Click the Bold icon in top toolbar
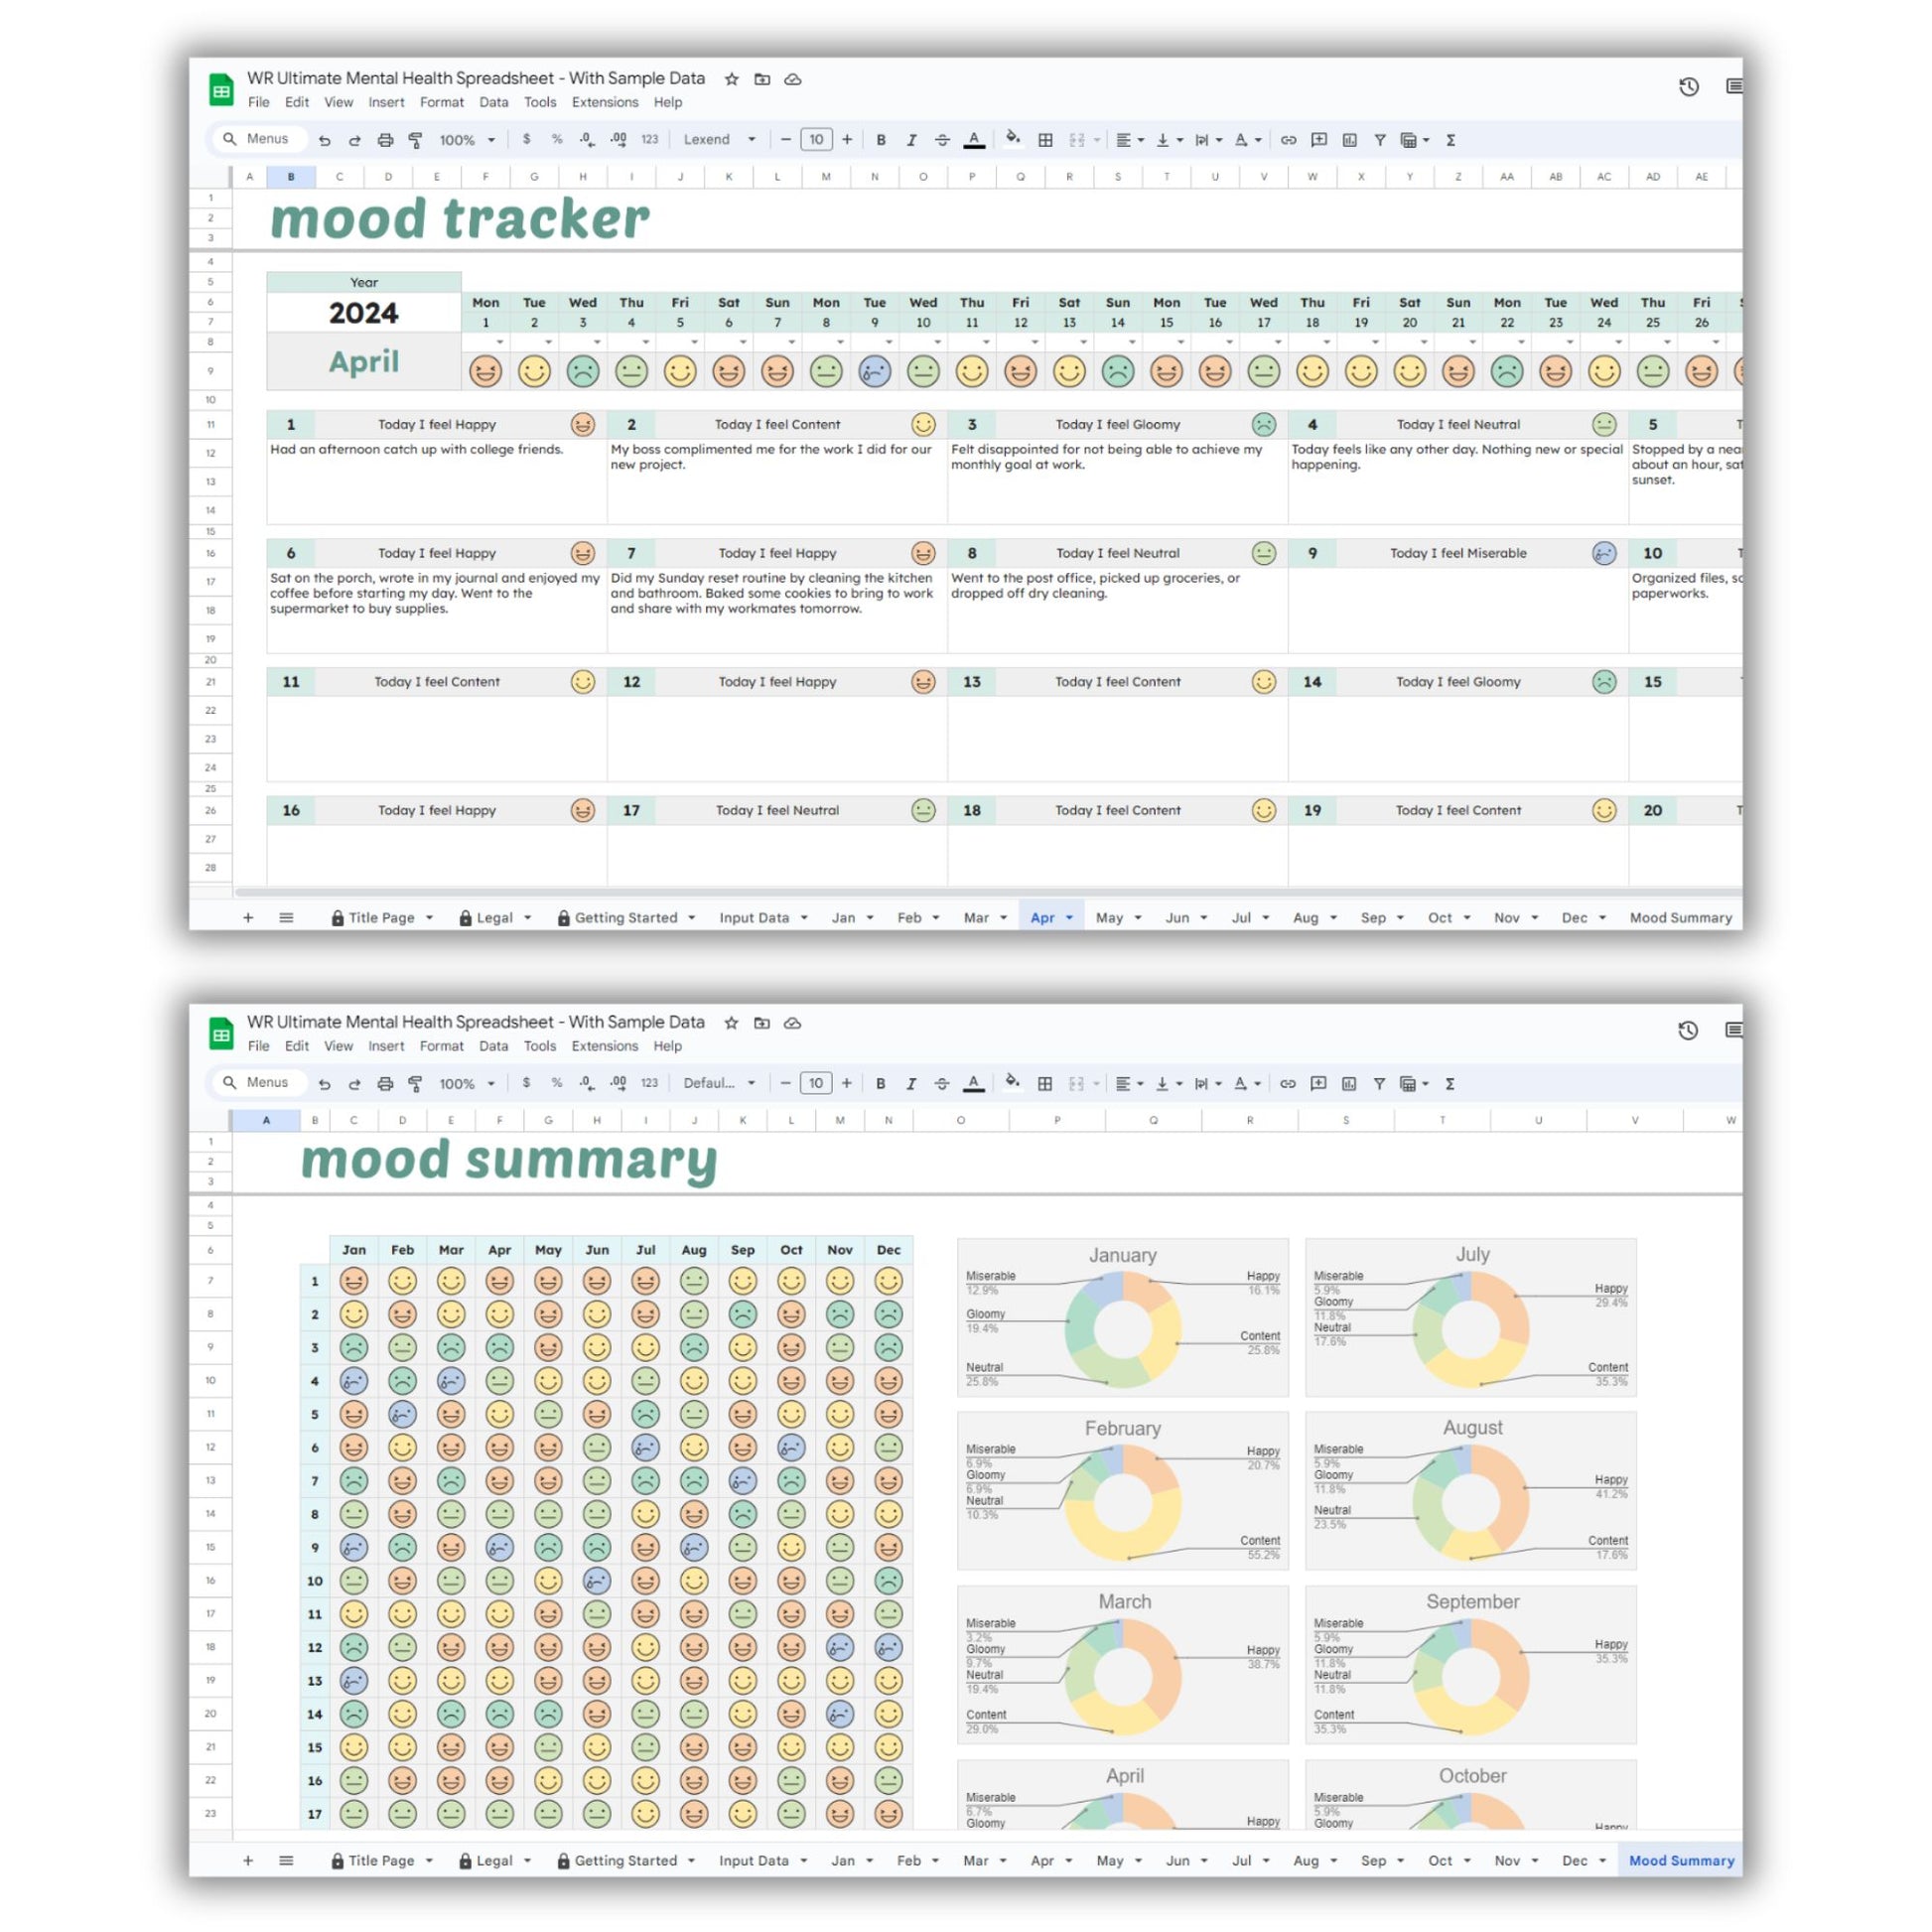The image size is (1932, 1932). (x=881, y=140)
